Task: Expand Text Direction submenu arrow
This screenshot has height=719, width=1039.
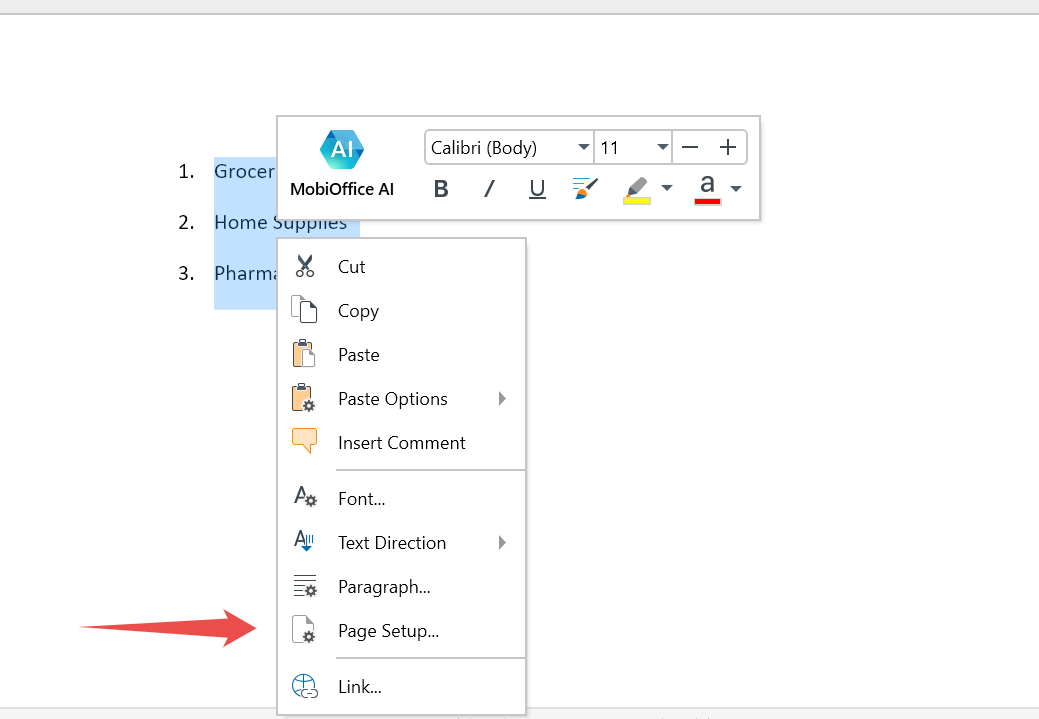Action: point(502,543)
